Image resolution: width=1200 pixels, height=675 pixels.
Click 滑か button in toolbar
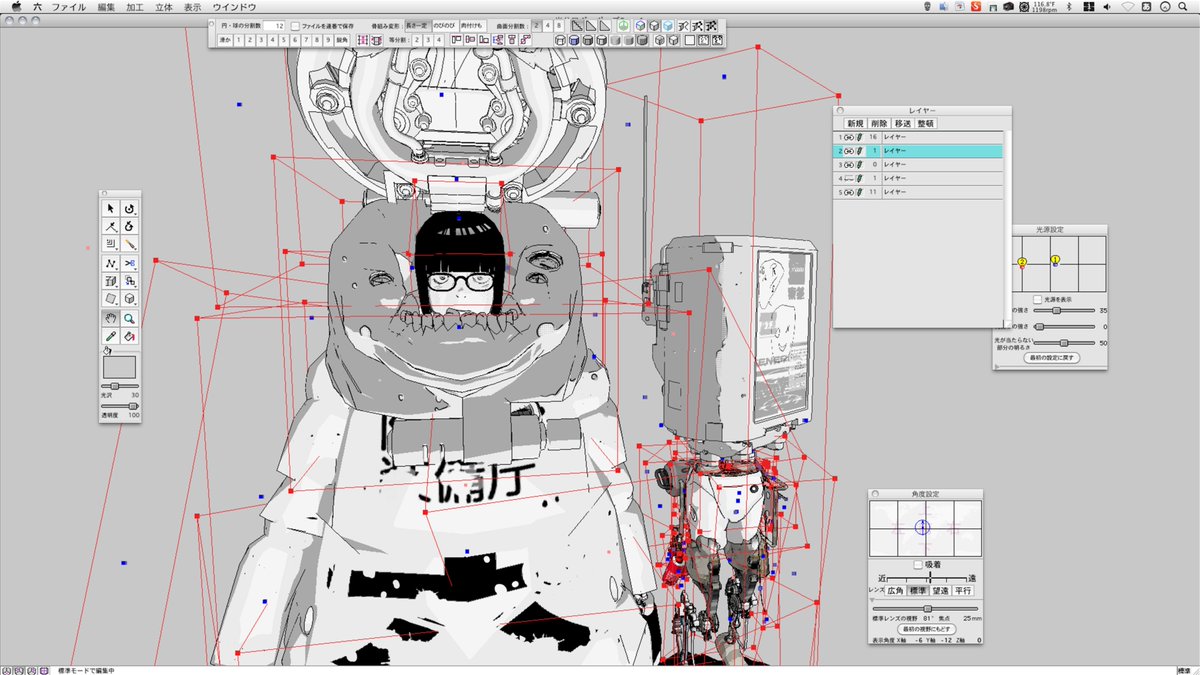pos(225,41)
